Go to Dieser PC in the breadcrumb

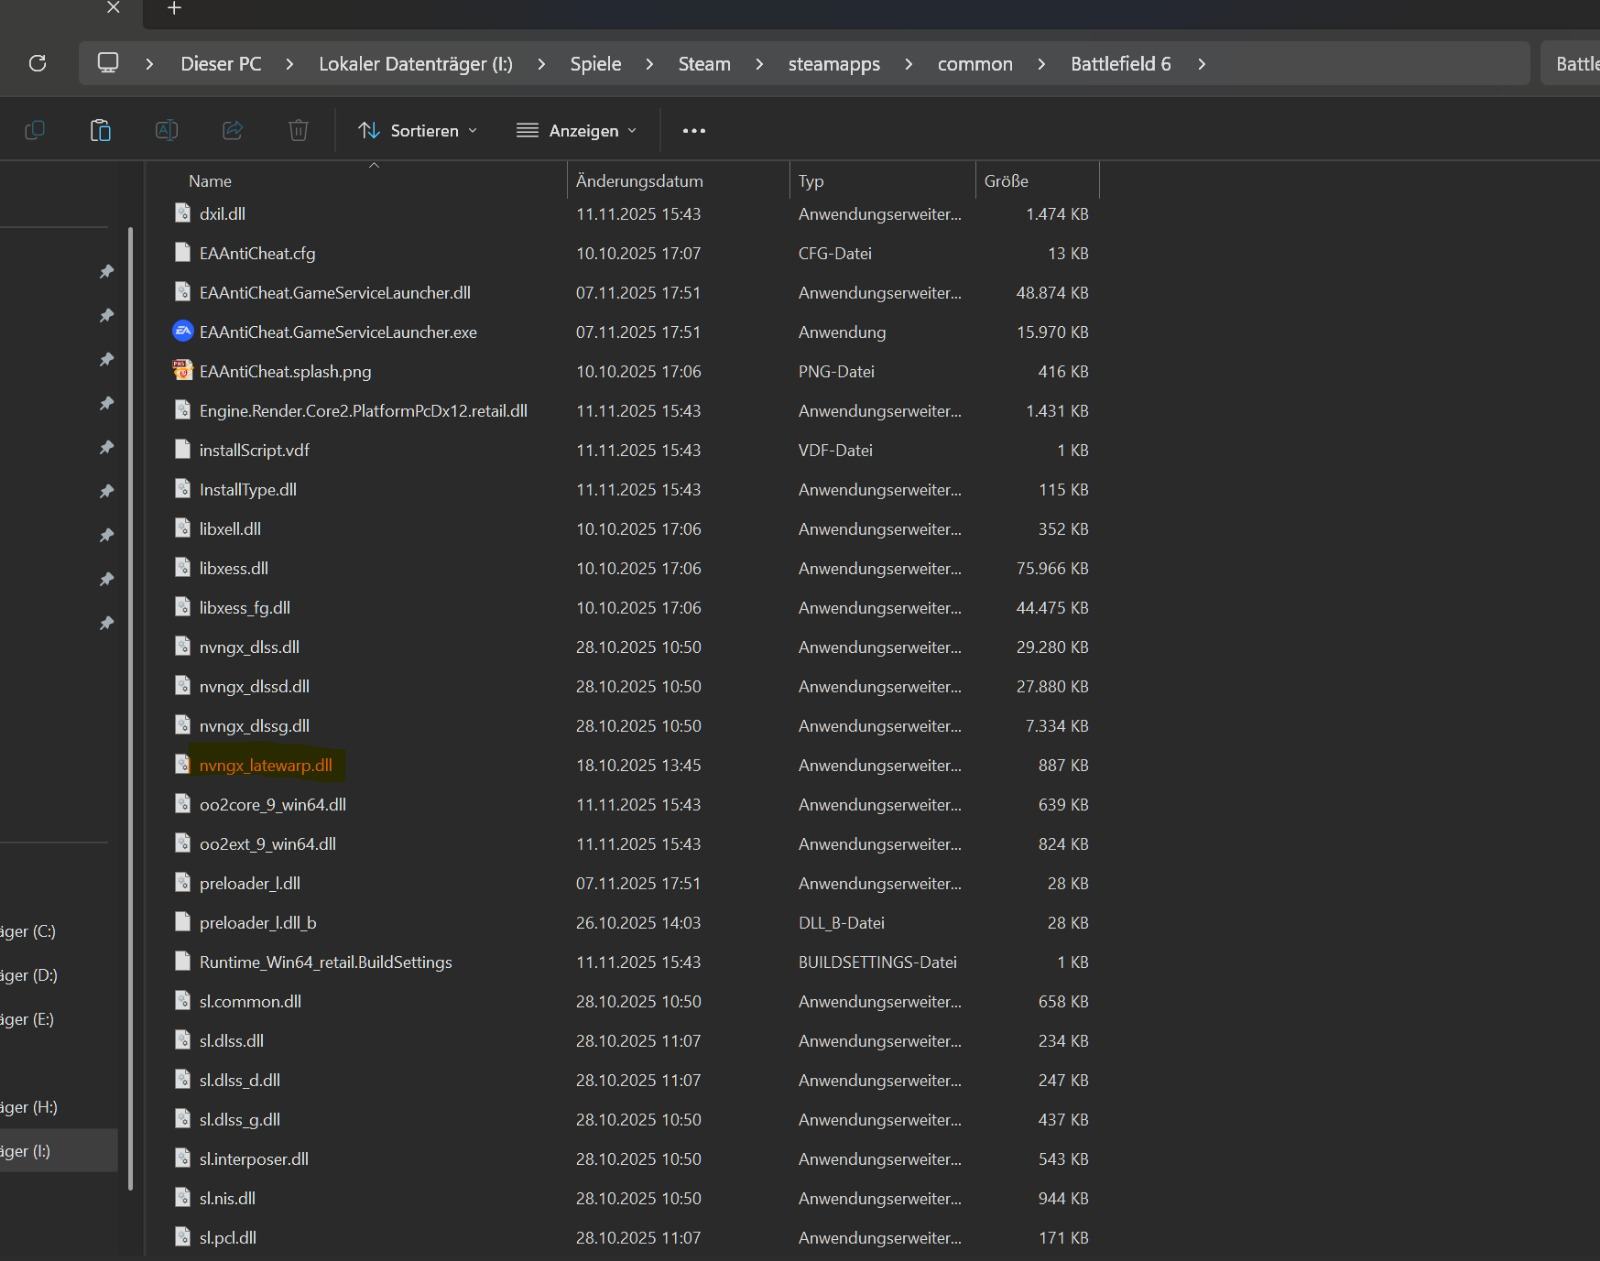coord(221,64)
